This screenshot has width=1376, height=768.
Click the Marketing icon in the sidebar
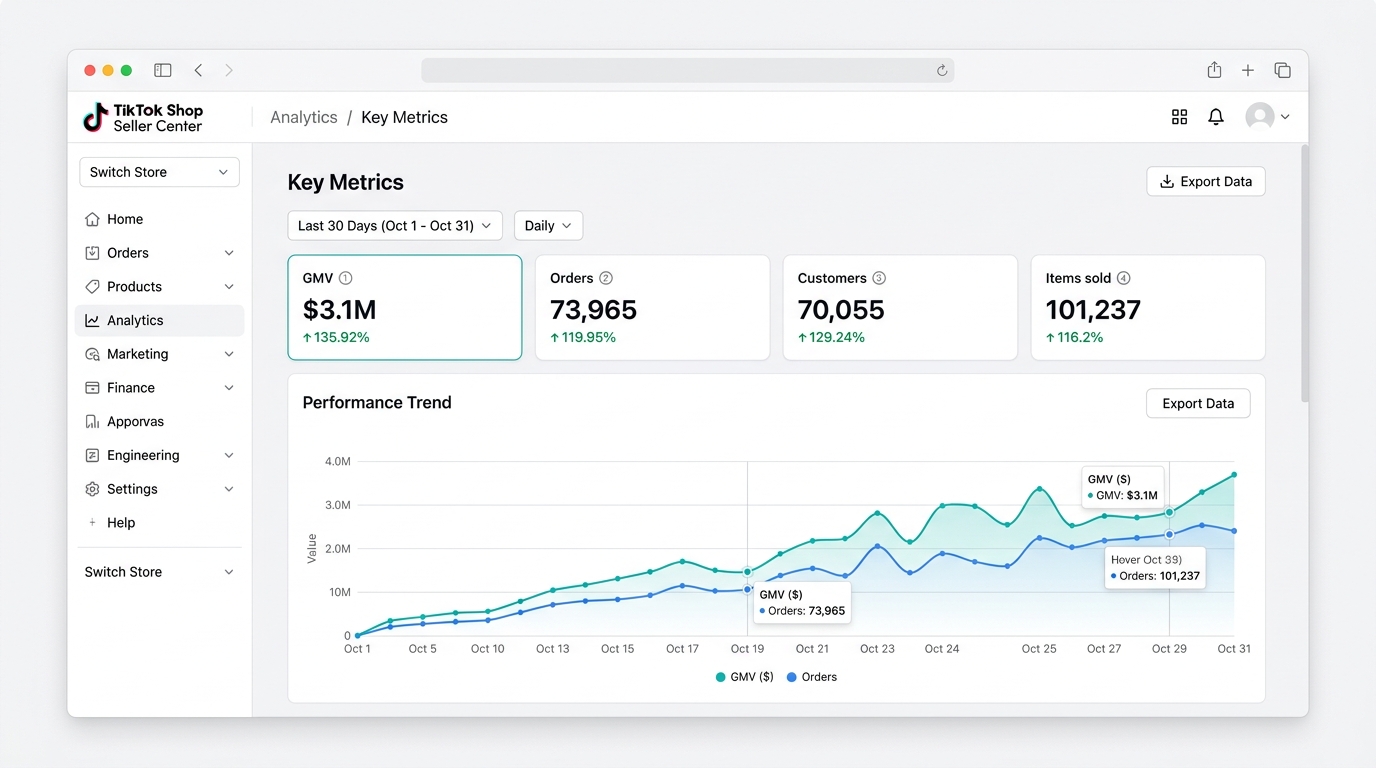92,354
